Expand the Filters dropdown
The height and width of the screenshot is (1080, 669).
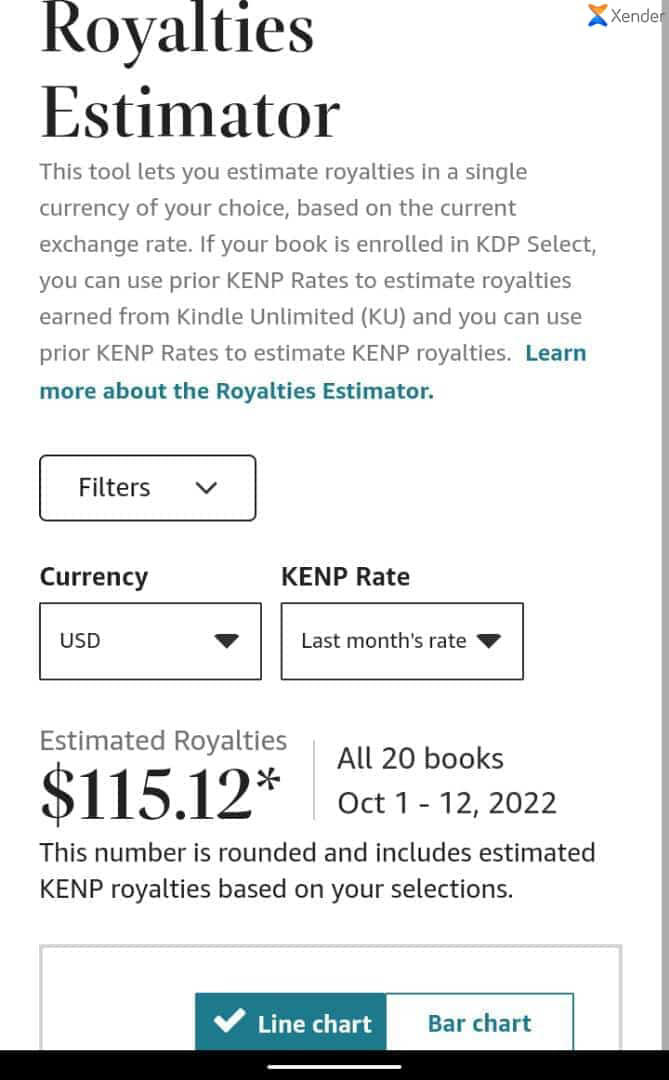[x=147, y=488]
